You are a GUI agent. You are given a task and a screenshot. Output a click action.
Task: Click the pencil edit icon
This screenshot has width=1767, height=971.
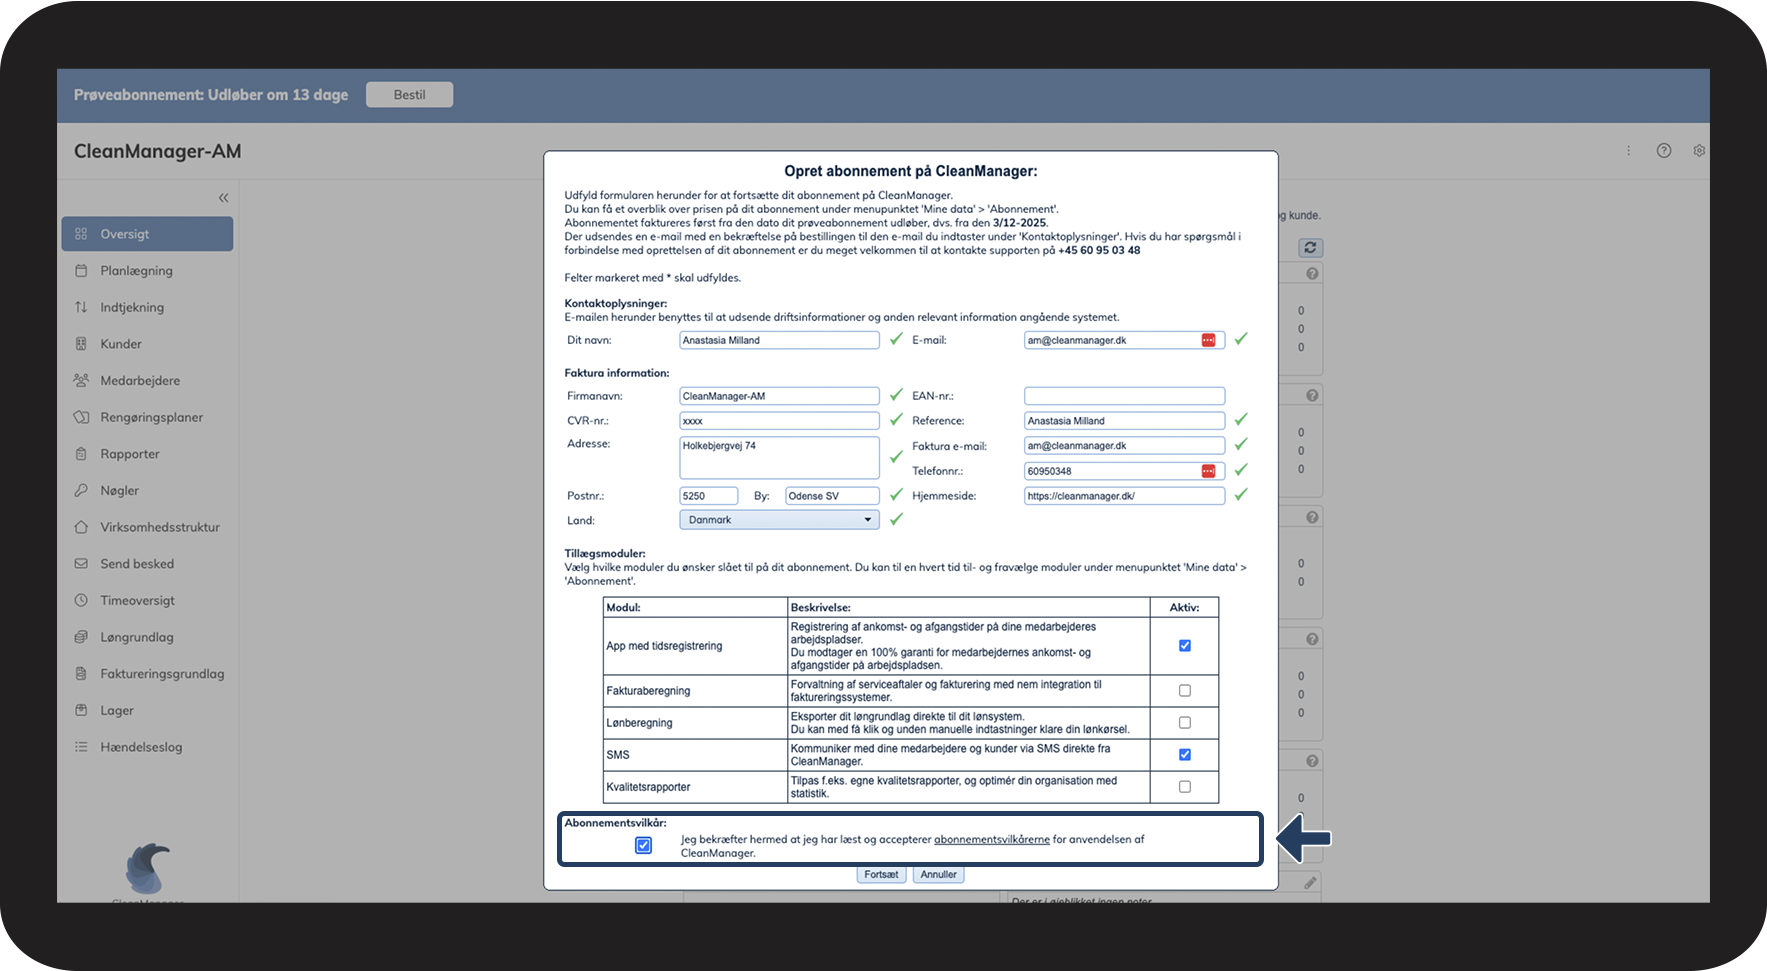(x=1310, y=883)
